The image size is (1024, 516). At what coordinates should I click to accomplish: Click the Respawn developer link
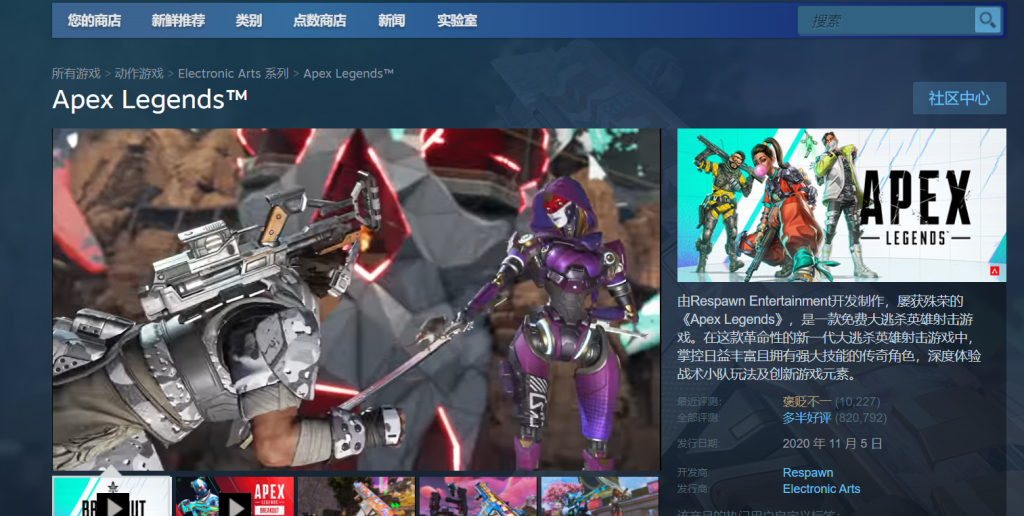[808, 472]
